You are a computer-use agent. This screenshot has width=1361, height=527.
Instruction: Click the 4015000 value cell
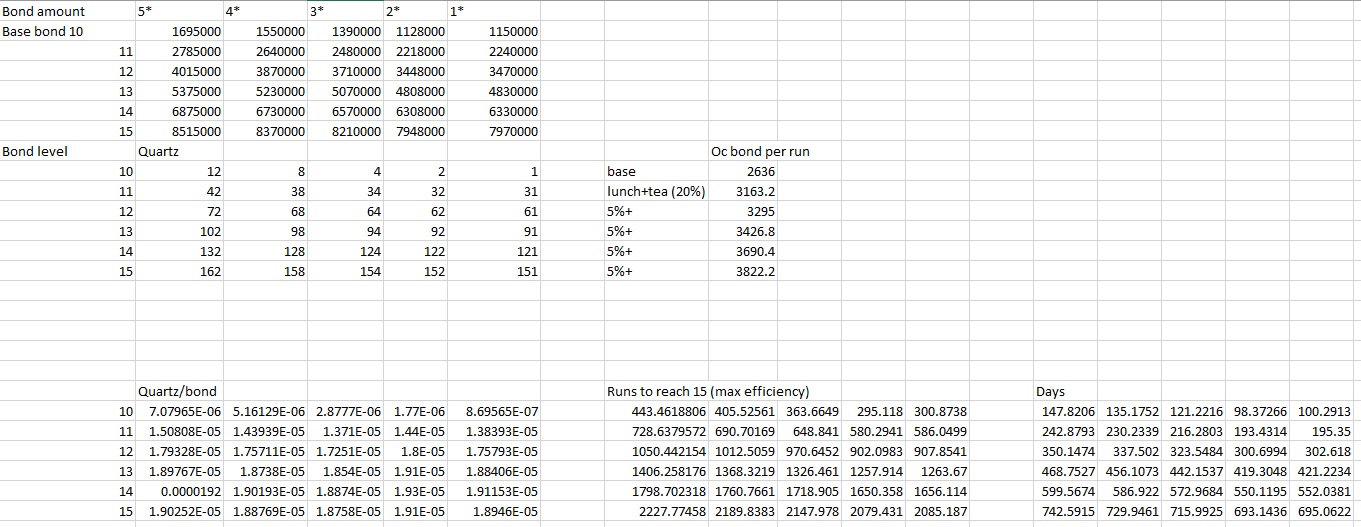pyautogui.click(x=179, y=71)
